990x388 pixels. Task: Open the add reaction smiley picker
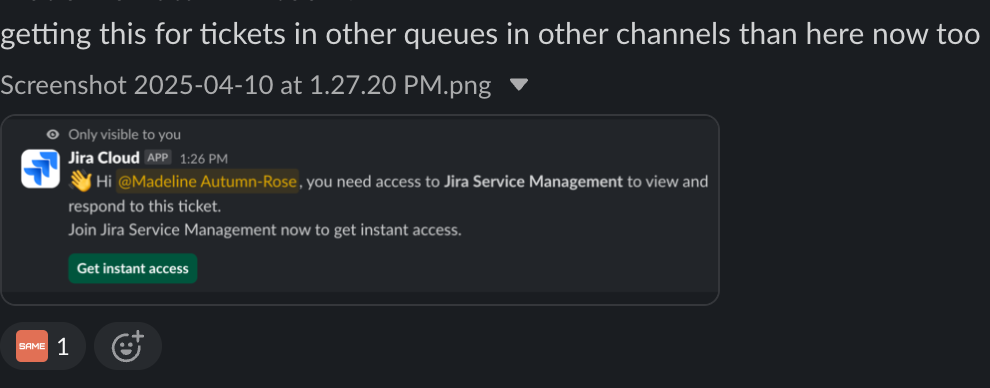point(128,346)
